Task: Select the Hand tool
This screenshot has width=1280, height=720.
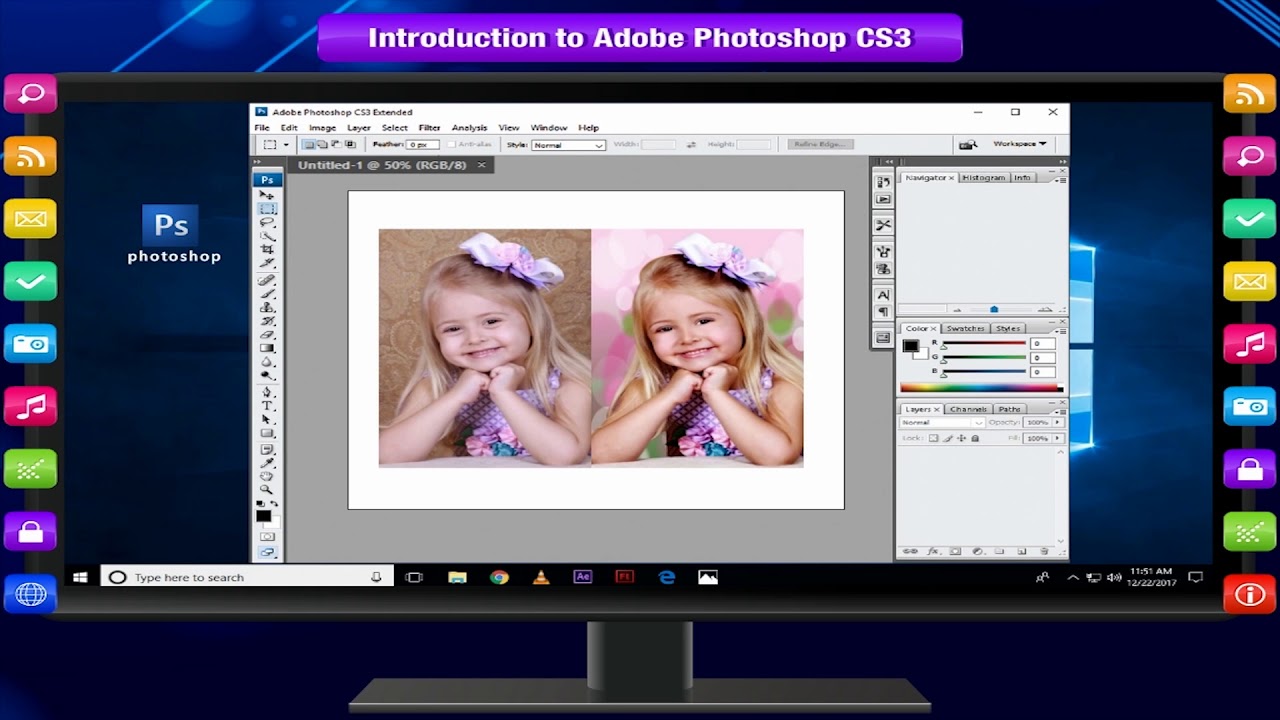Action: 267,476
